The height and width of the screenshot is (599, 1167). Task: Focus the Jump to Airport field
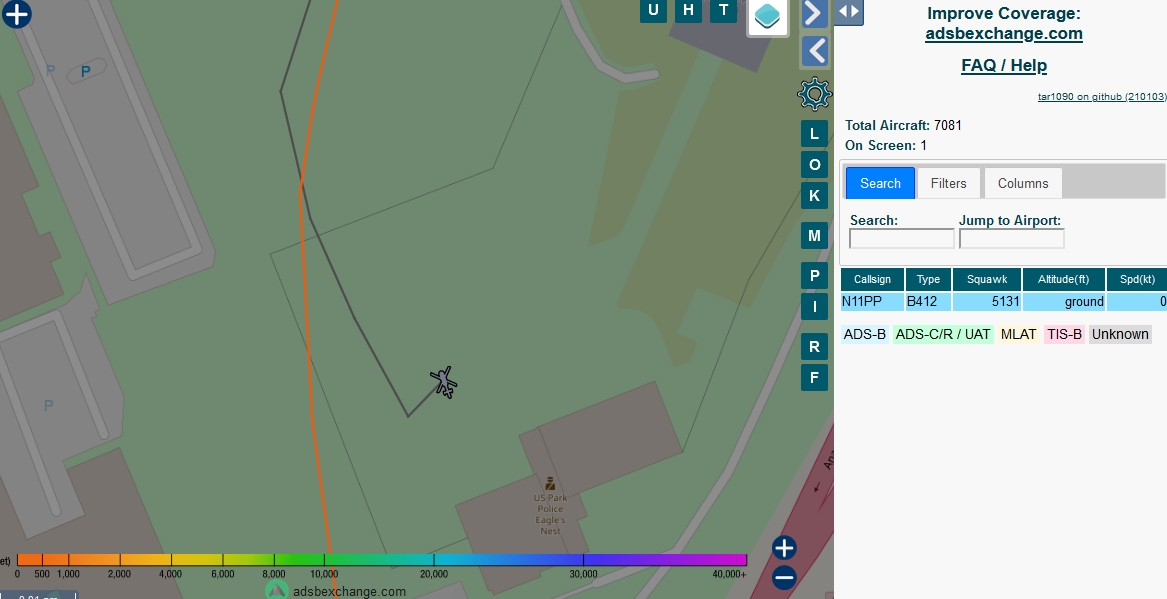click(x=1011, y=238)
